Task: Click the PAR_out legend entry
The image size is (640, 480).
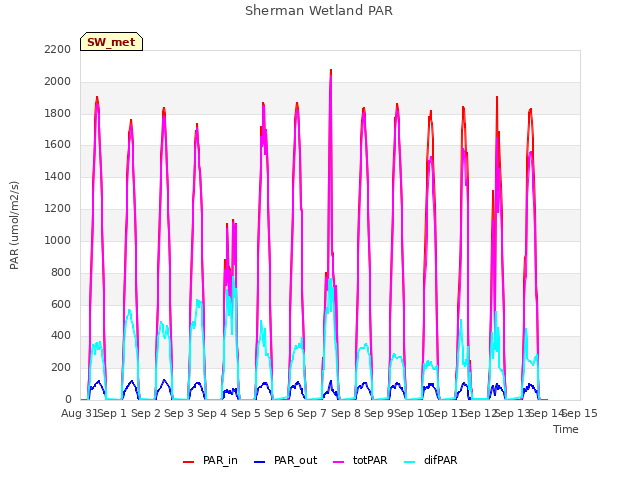Action: pos(285,460)
